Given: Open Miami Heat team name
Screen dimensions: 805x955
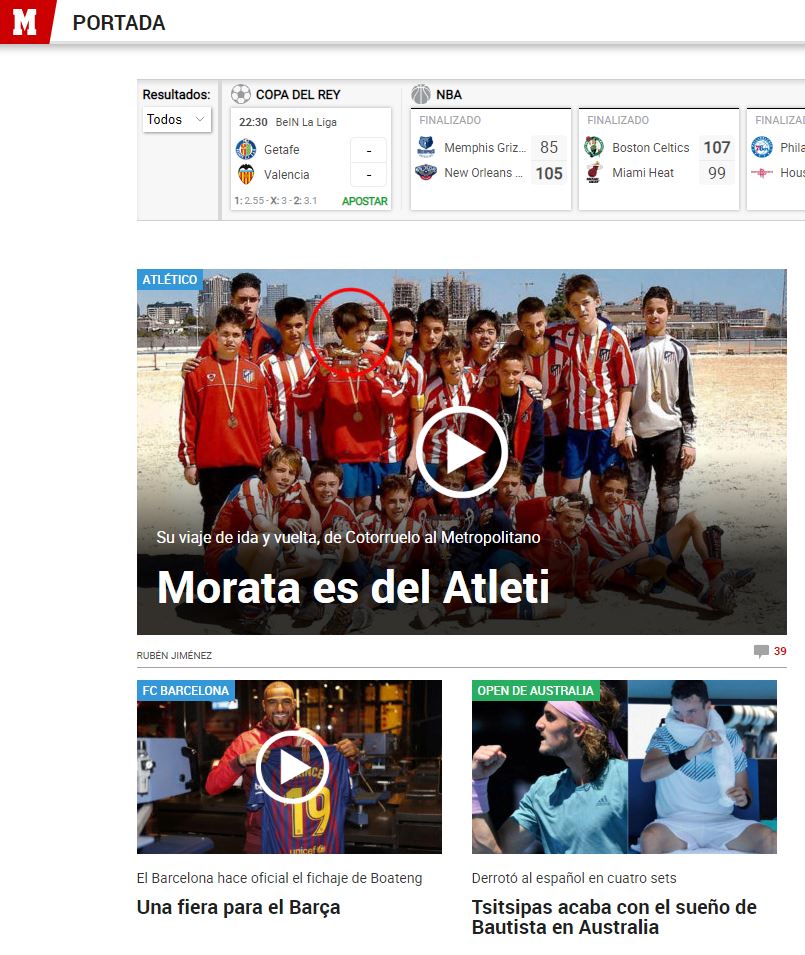Looking at the screenshot, I should coord(642,173).
